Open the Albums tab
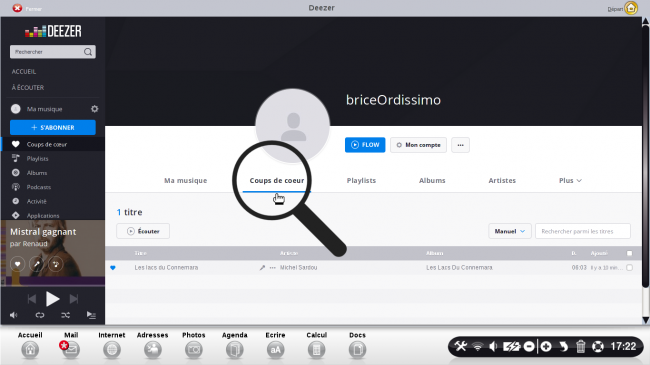The width and height of the screenshot is (650, 365). coord(432,180)
